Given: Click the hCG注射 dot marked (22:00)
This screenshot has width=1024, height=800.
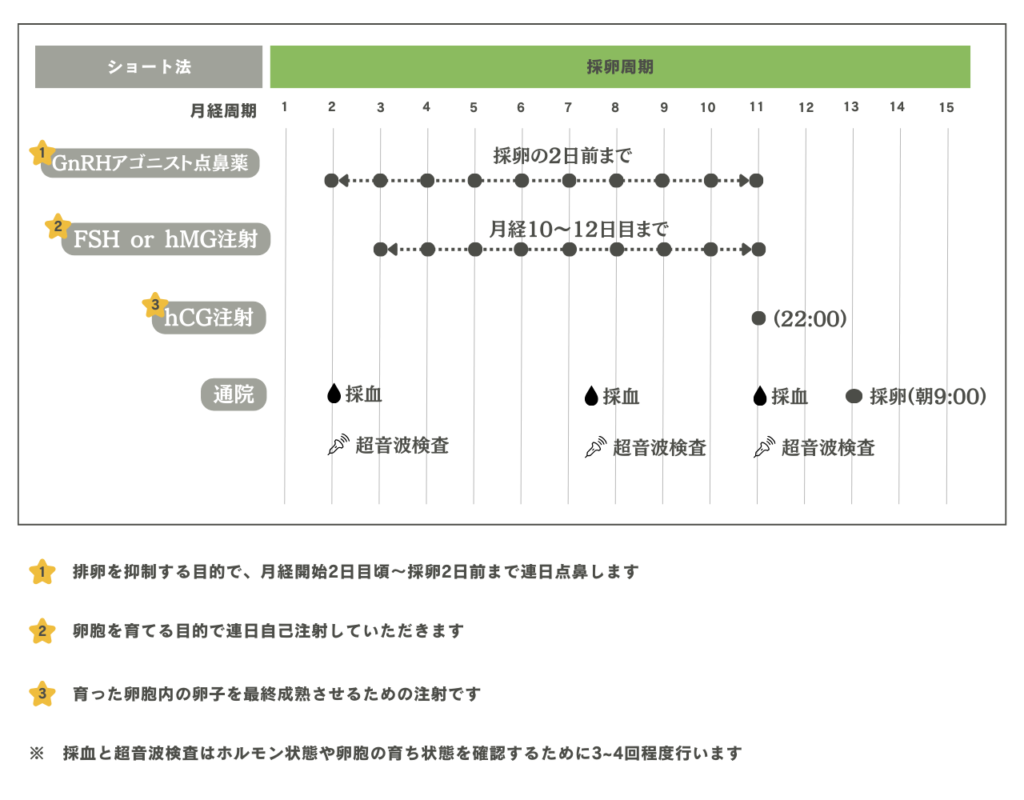Looking at the screenshot, I should tap(758, 317).
